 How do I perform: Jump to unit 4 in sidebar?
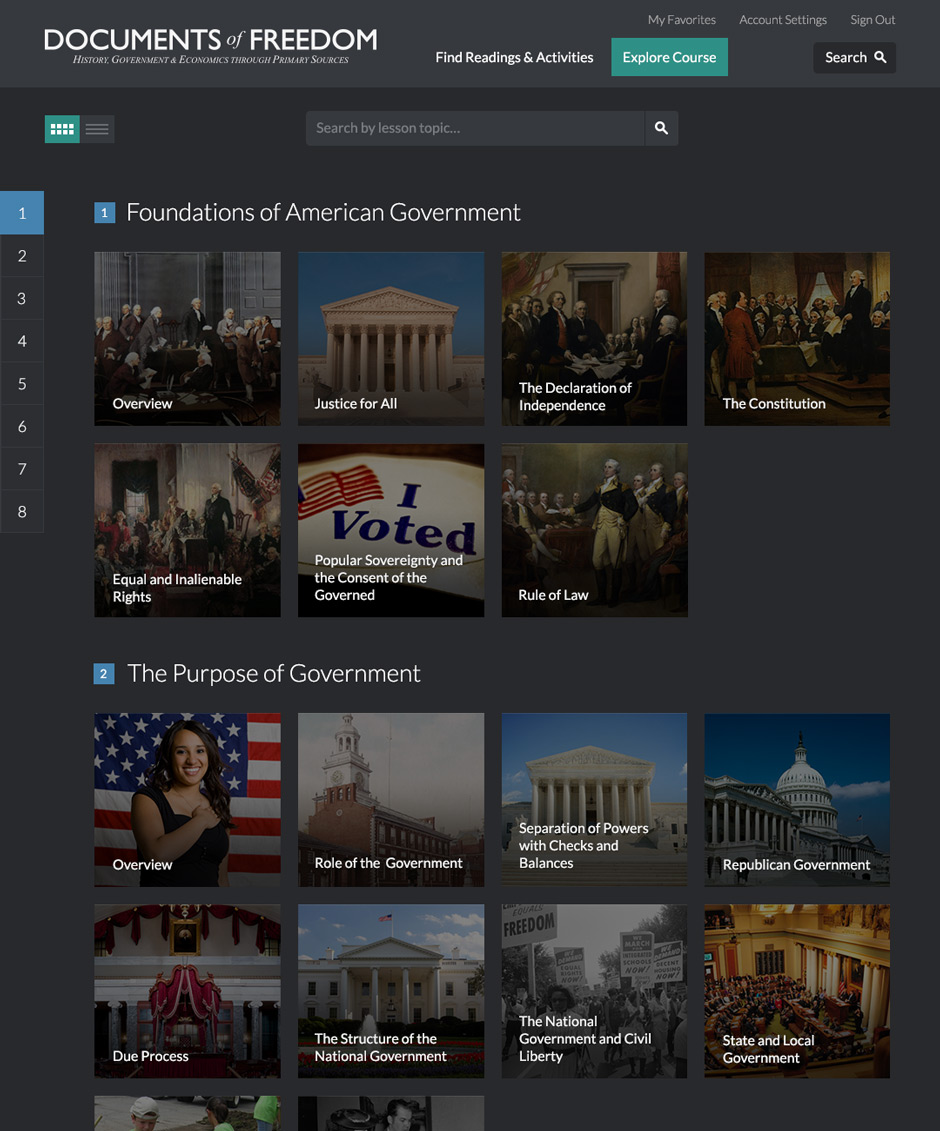[22, 341]
